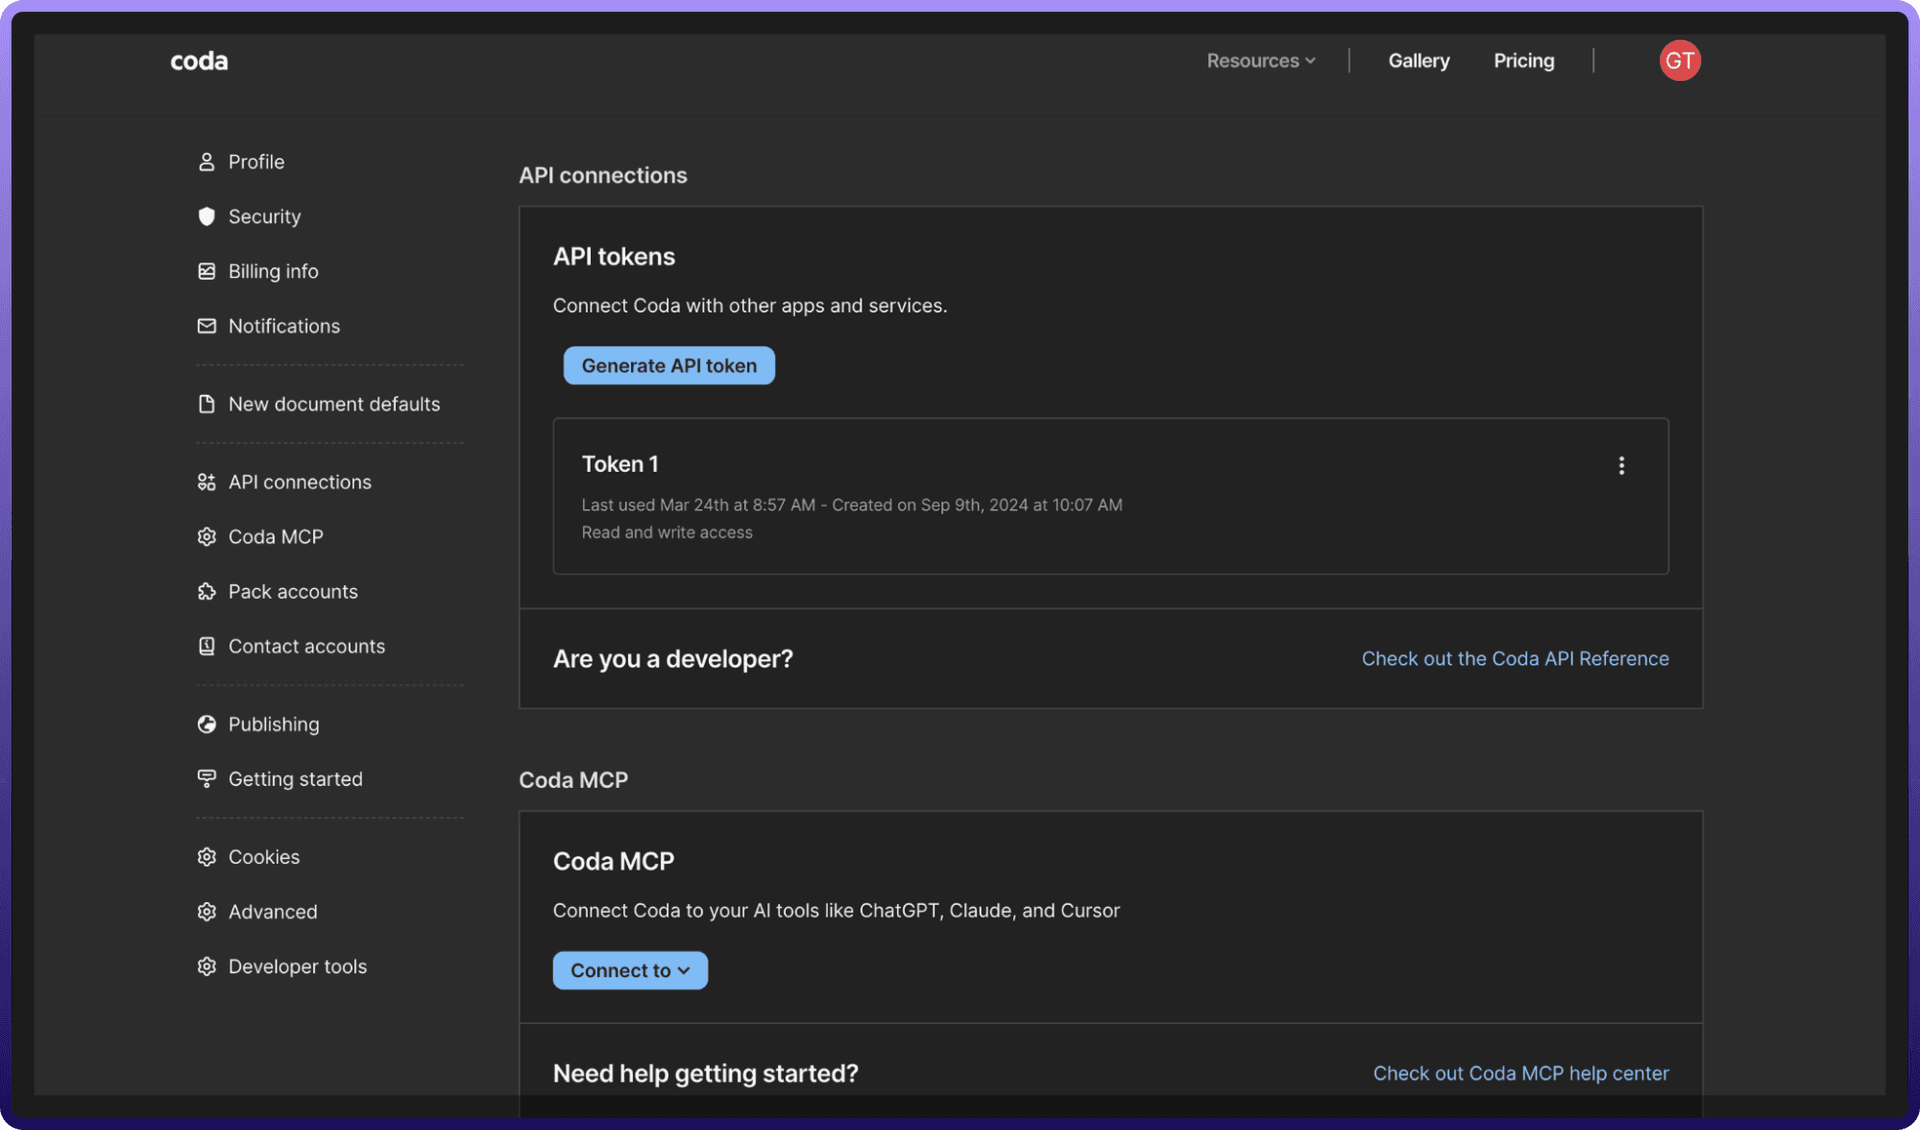Click the Contact accounts icon

[x=206, y=647]
